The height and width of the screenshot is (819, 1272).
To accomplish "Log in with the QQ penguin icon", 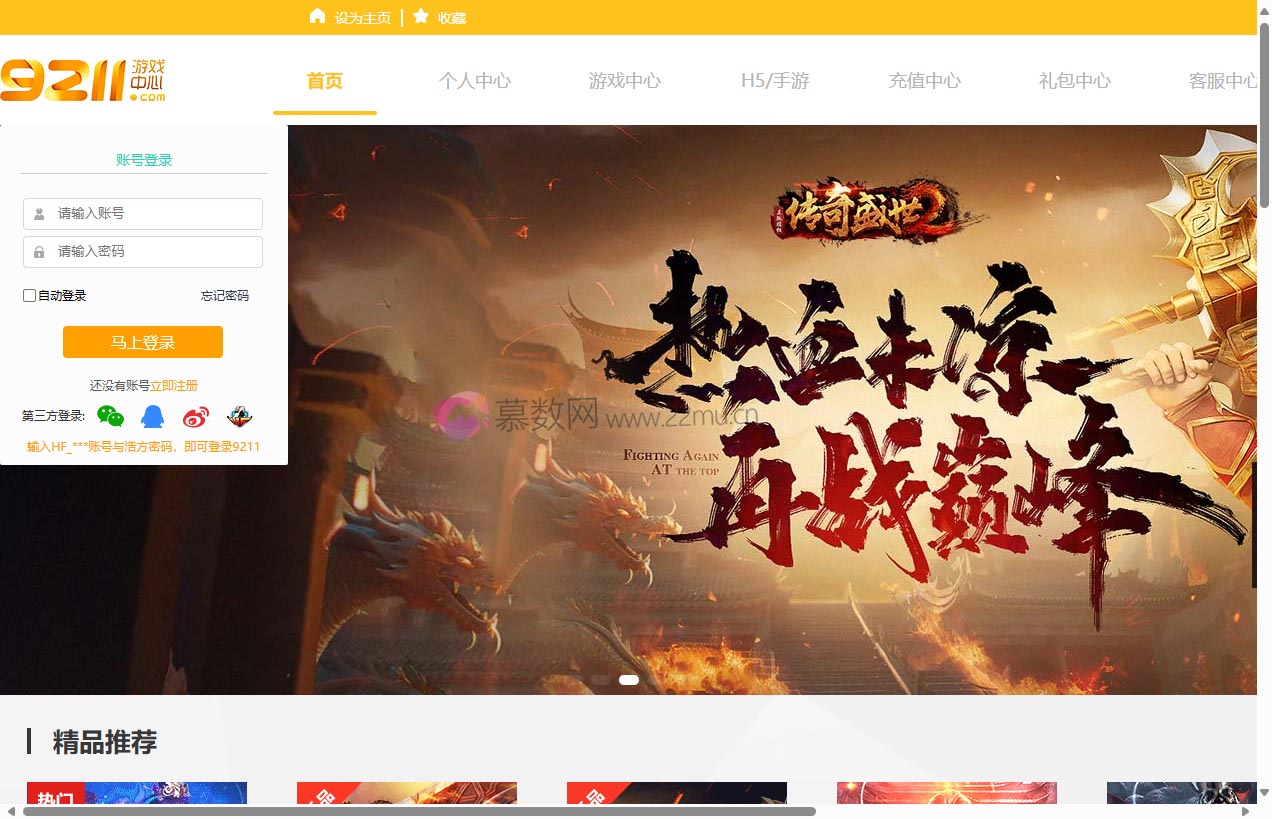I will point(152,416).
